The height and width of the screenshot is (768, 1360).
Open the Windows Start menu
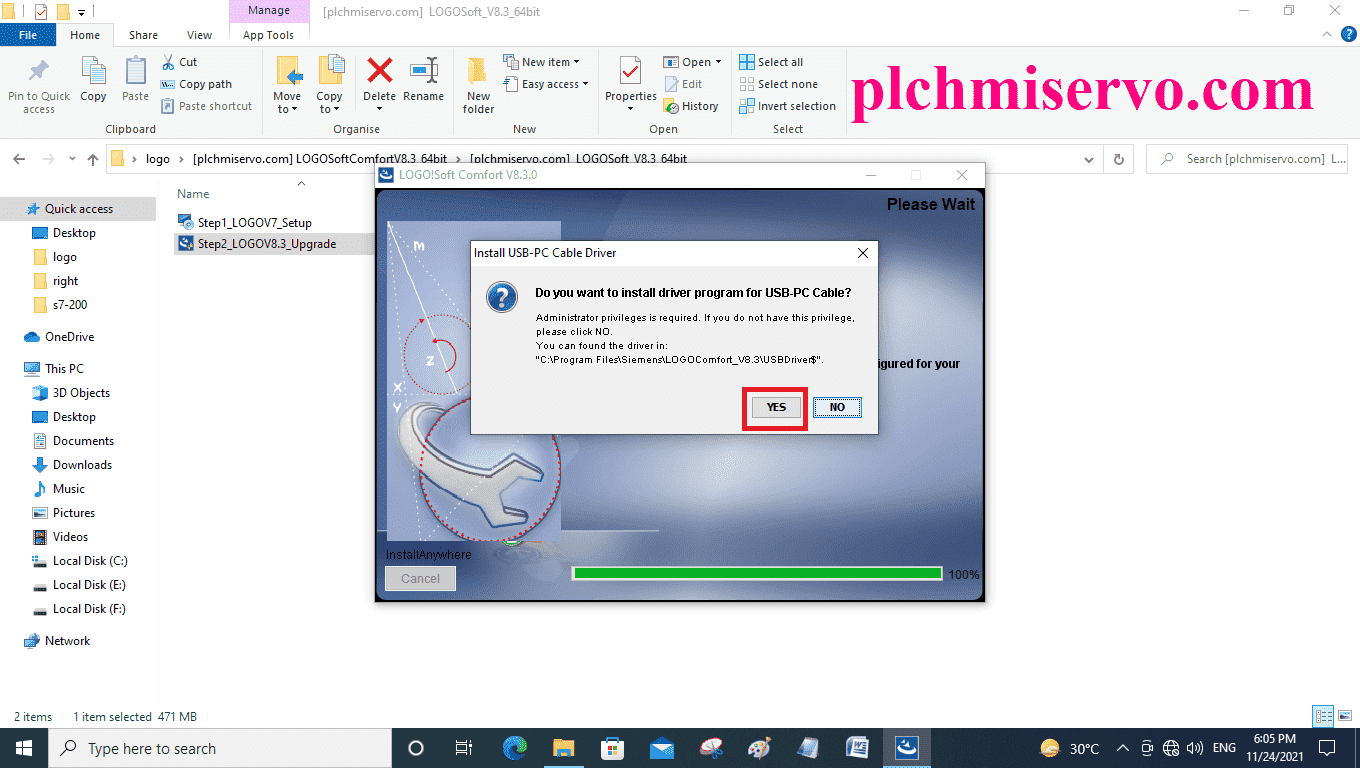[x=24, y=748]
